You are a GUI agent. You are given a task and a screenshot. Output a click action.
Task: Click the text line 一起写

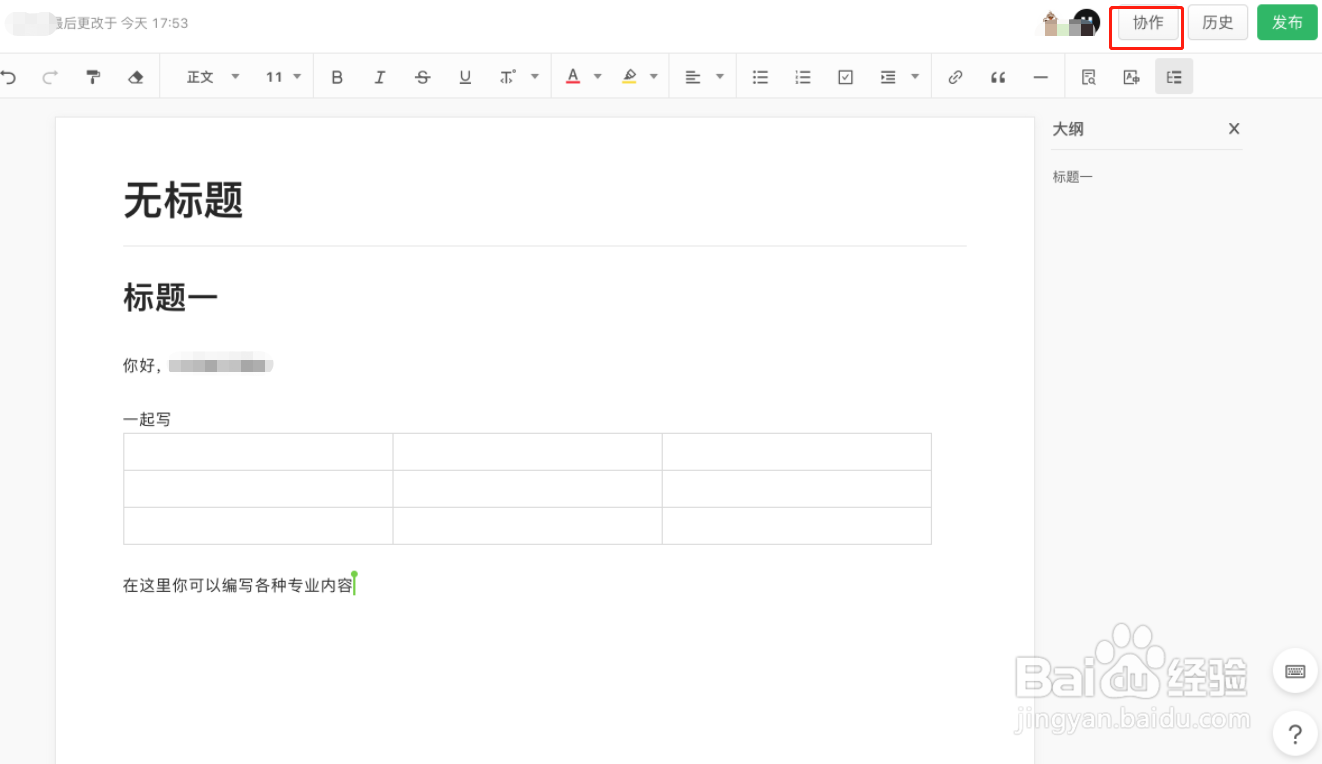147,419
